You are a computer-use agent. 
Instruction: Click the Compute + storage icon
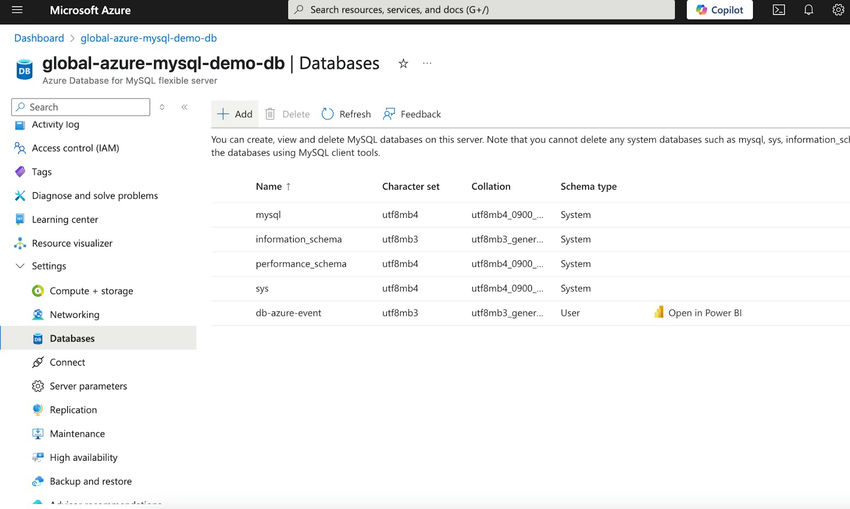click(x=38, y=291)
